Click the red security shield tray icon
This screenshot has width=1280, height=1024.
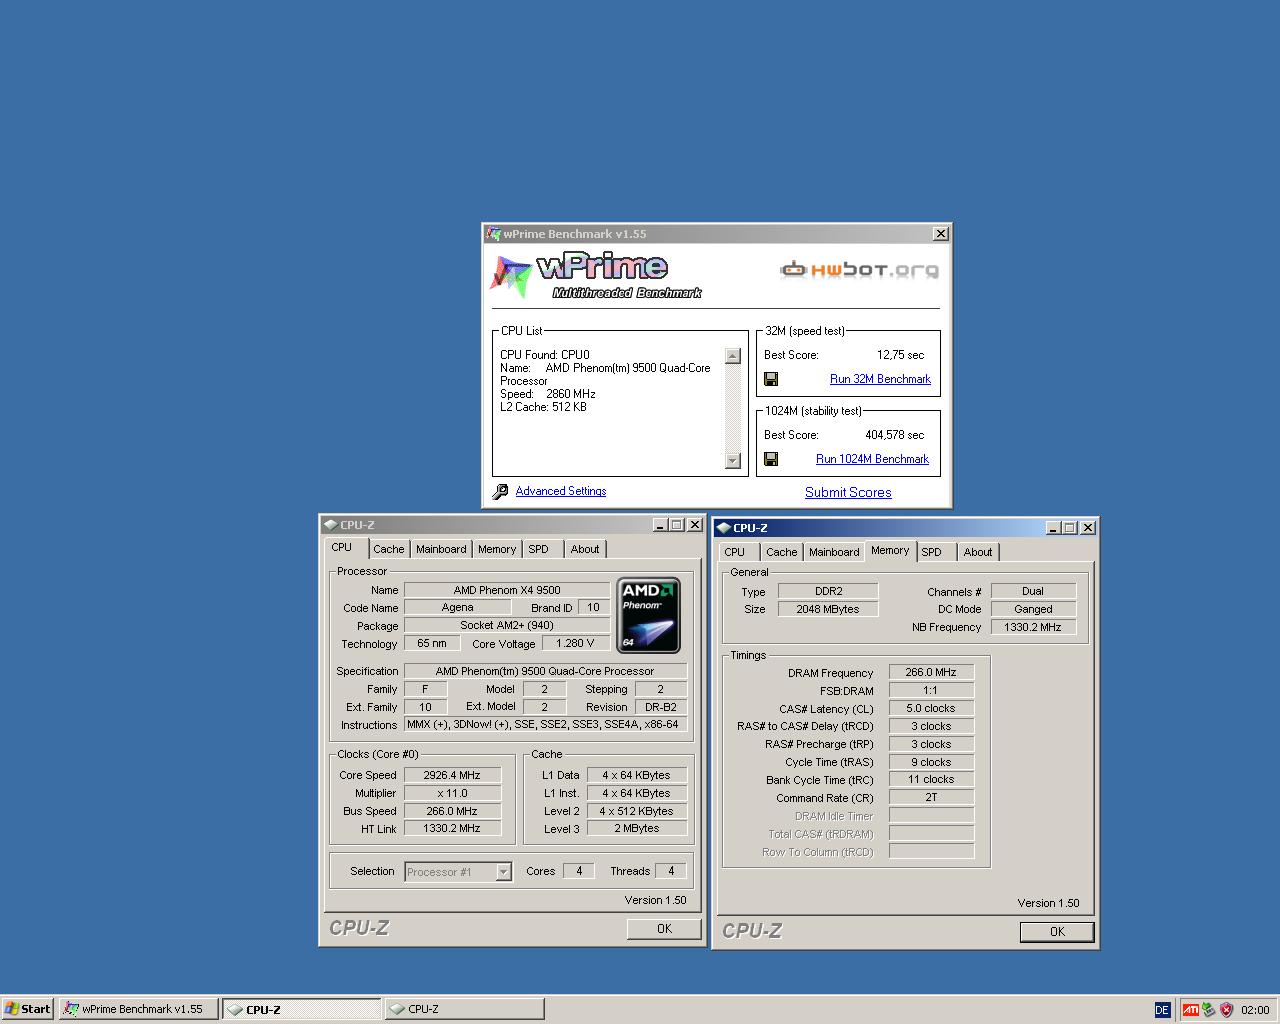click(1226, 1010)
